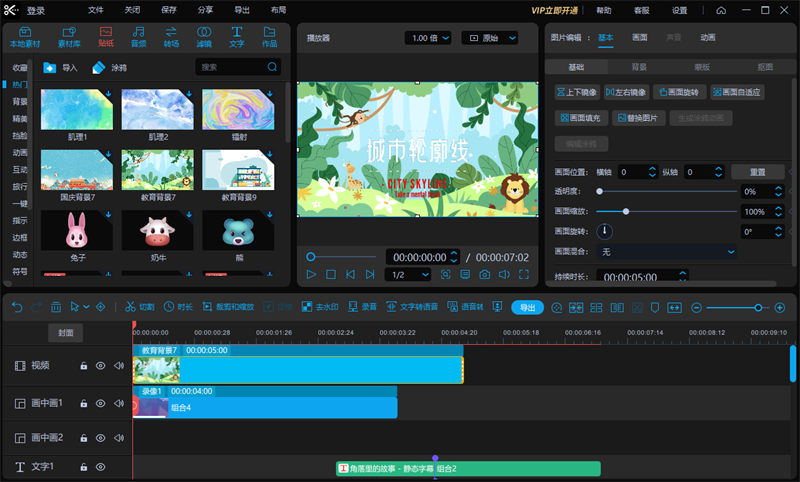The height and width of the screenshot is (482, 800).
Task: Open the 贴纸 (stickers) panel
Action: coord(105,37)
